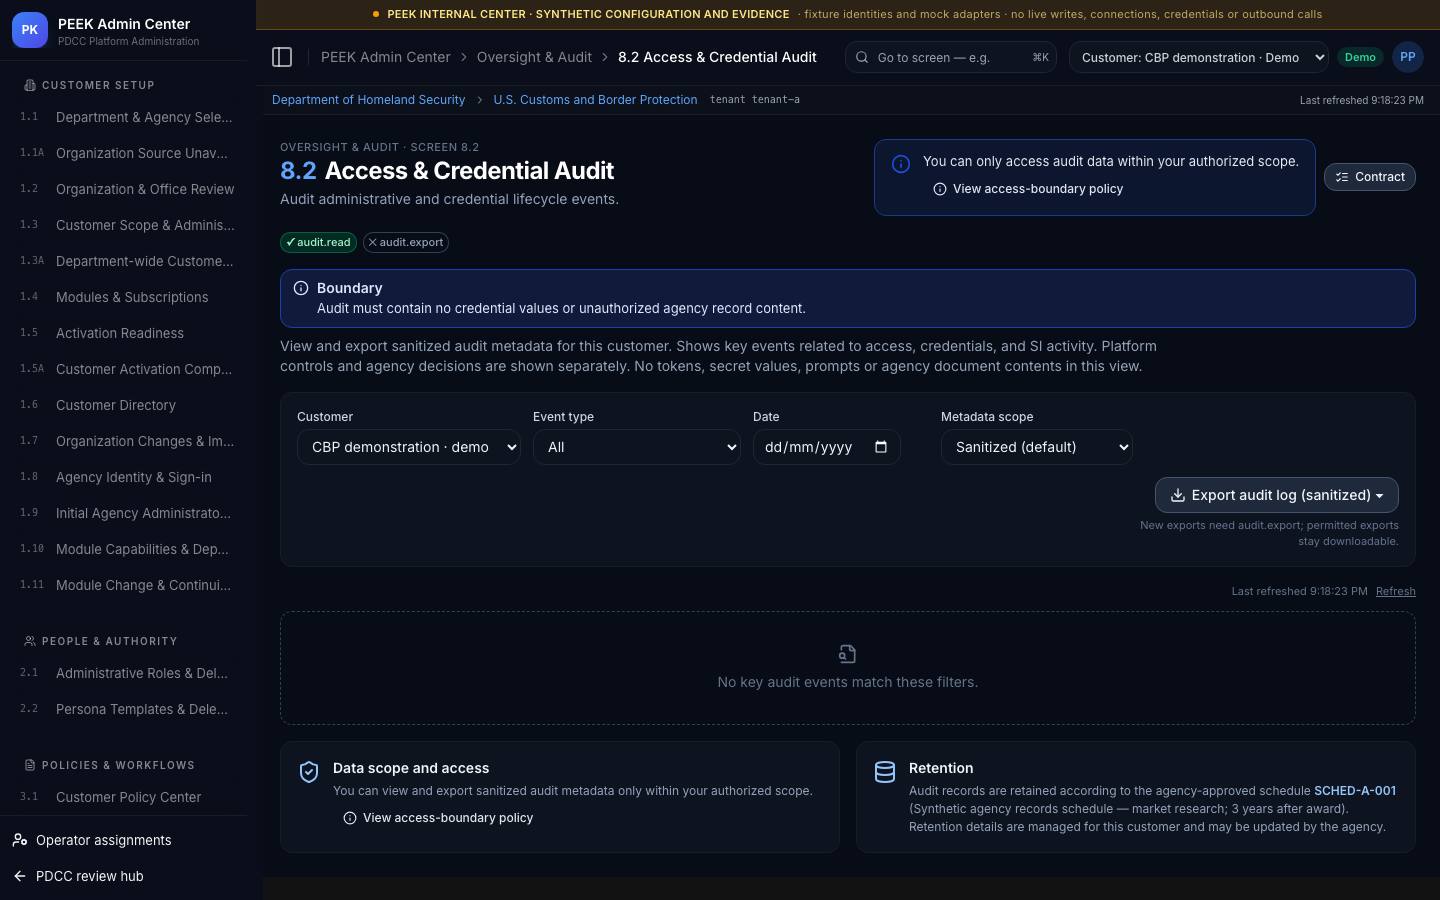Viewport: 1440px width, 900px height.
Task: Click the PK logo badge
Action: coord(29,30)
